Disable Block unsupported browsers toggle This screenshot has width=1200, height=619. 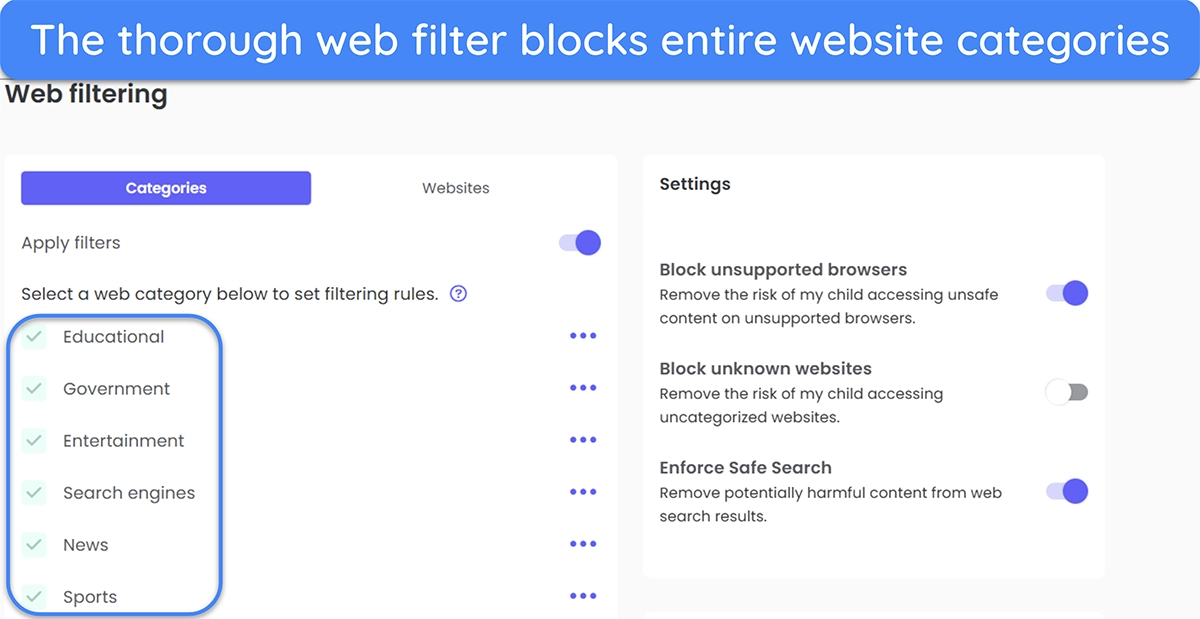(x=1067, y=293)
